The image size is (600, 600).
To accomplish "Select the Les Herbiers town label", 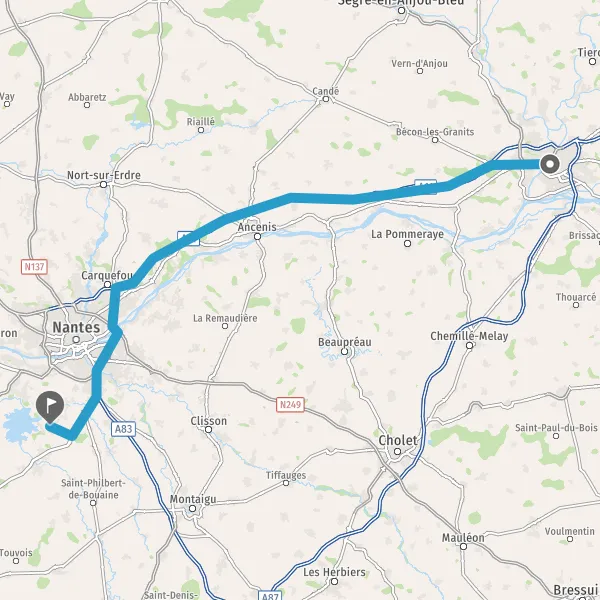I will 334,572.
